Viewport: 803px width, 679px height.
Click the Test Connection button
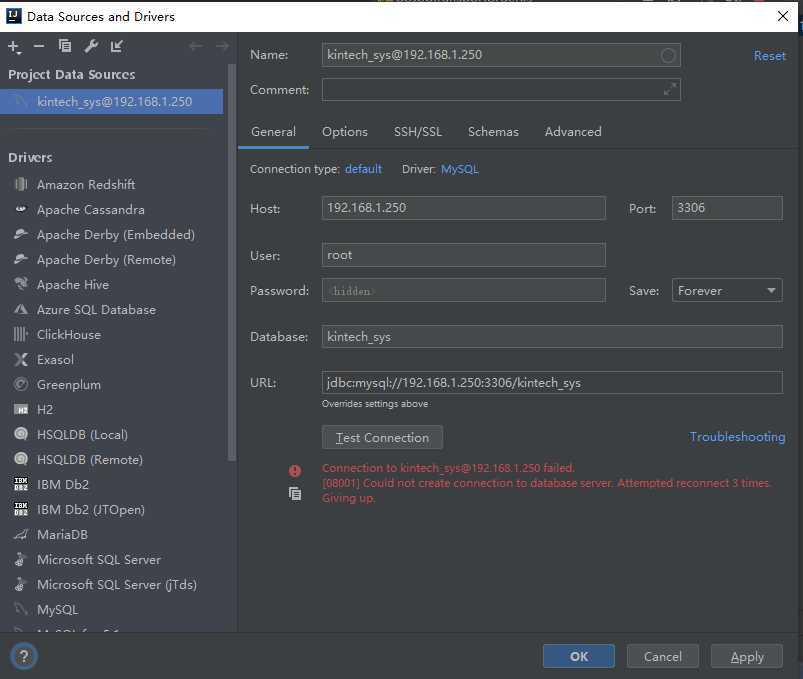coord(382,438)
